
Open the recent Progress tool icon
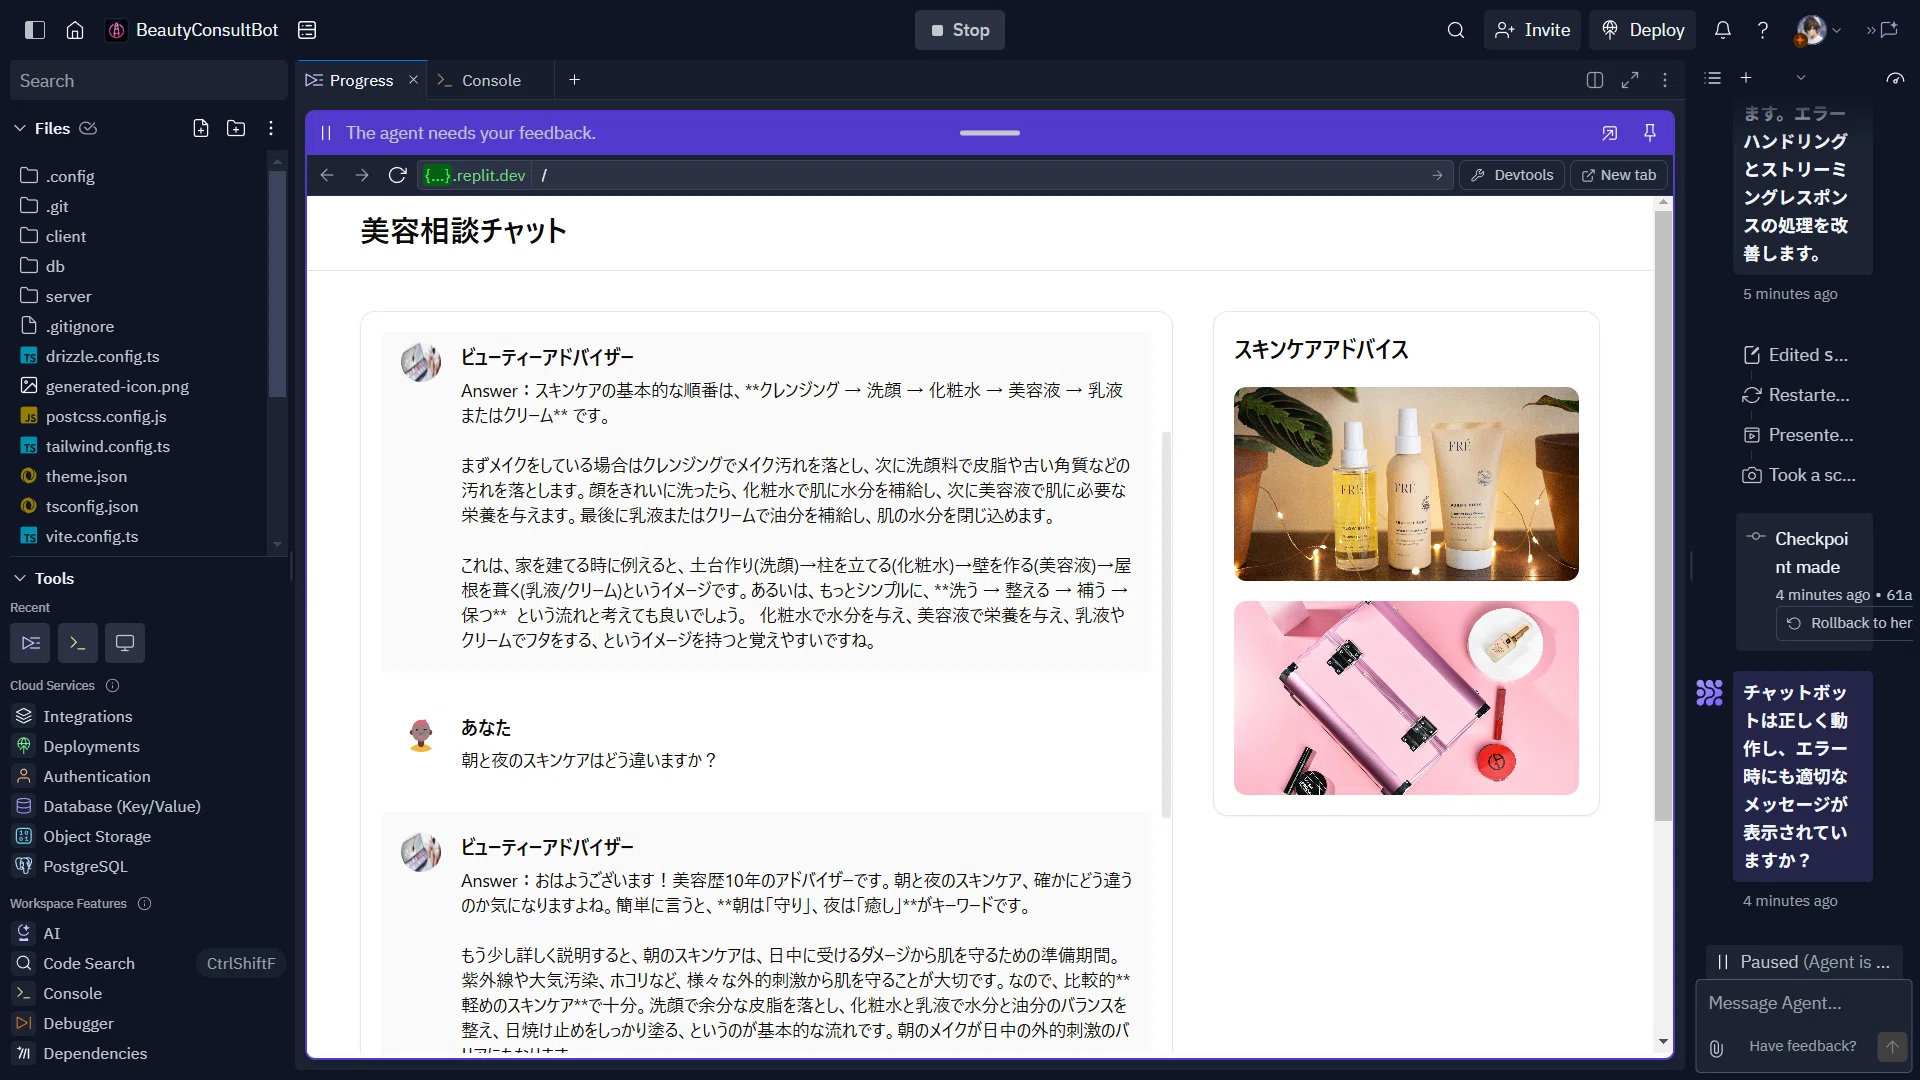30,643
